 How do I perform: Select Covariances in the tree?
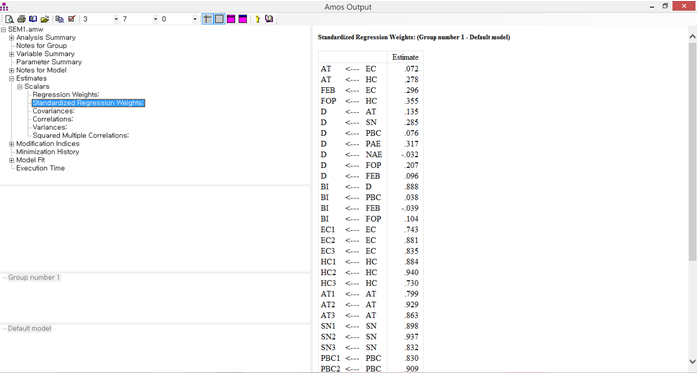(x=53, y=111)
